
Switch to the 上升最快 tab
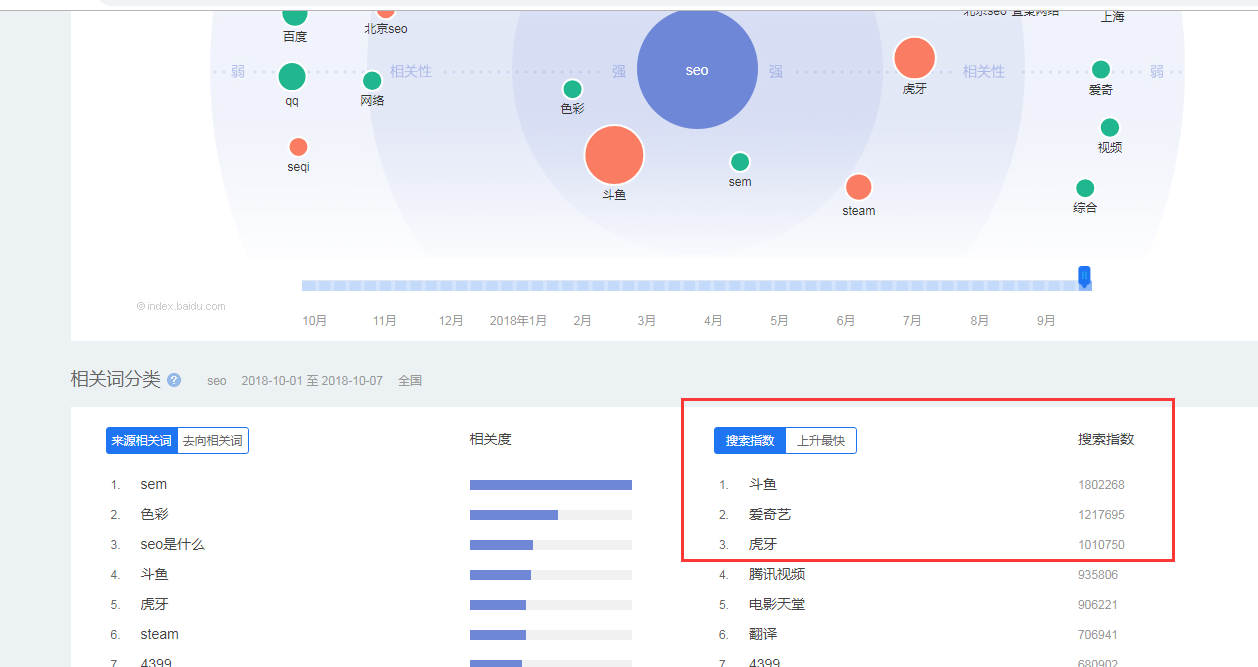pos(821,441)
